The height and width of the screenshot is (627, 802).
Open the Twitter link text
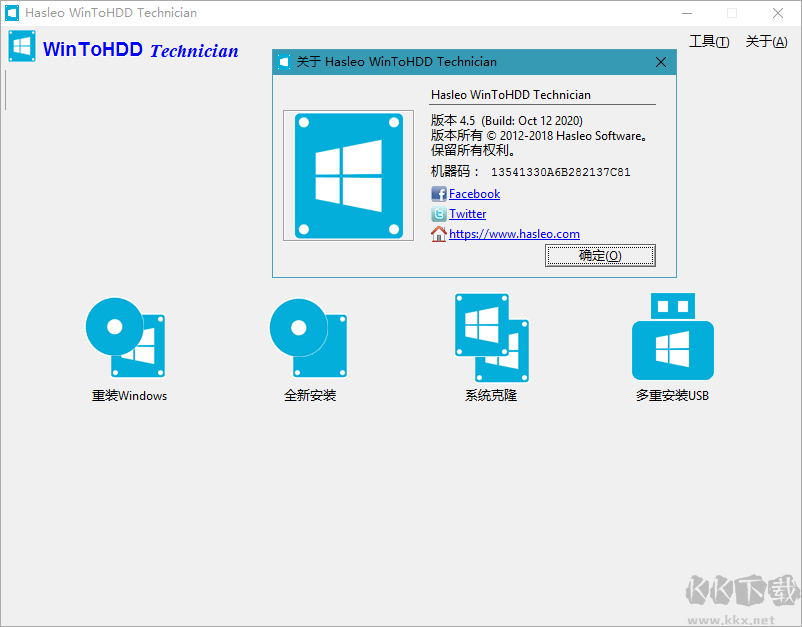468,214
